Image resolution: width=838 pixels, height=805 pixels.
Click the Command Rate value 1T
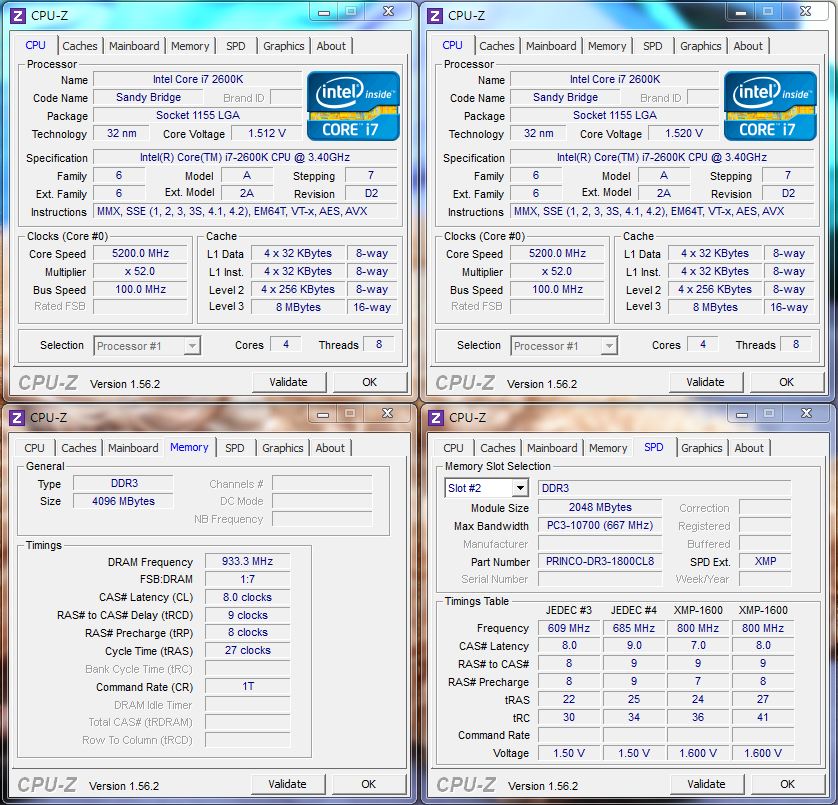click(247, 686)
